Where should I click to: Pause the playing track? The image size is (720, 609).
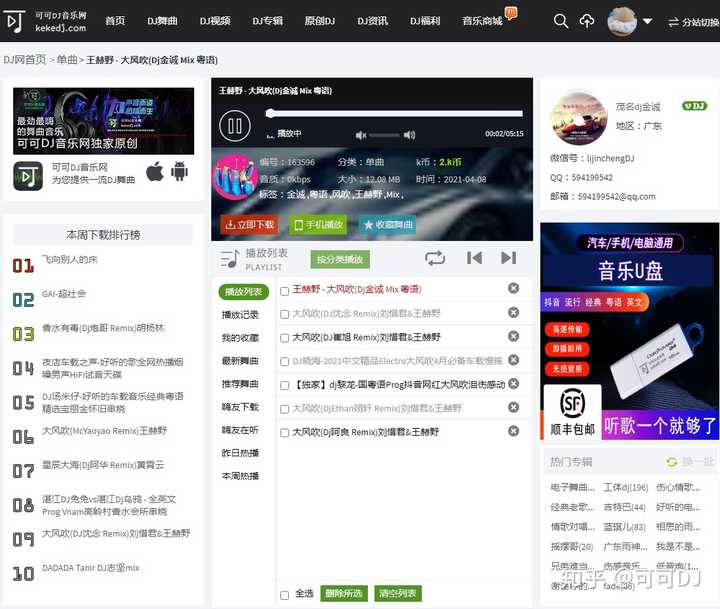pyautogui.click(x=235, y=126)
